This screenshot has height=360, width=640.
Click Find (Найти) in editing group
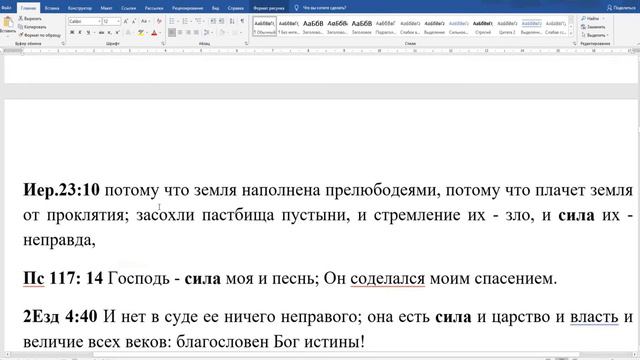[590, 19]
